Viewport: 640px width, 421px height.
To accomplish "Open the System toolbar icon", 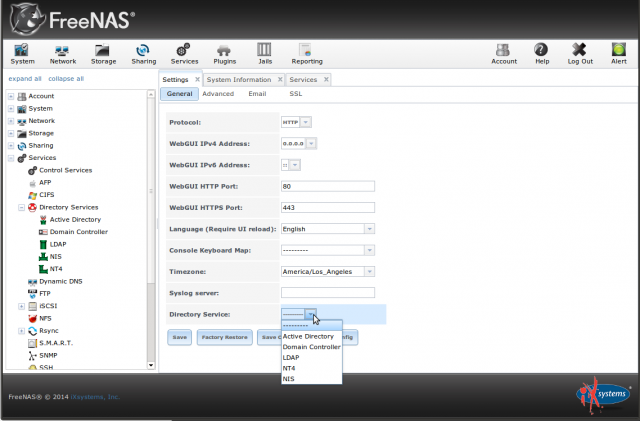I will (x=22, y=54).
